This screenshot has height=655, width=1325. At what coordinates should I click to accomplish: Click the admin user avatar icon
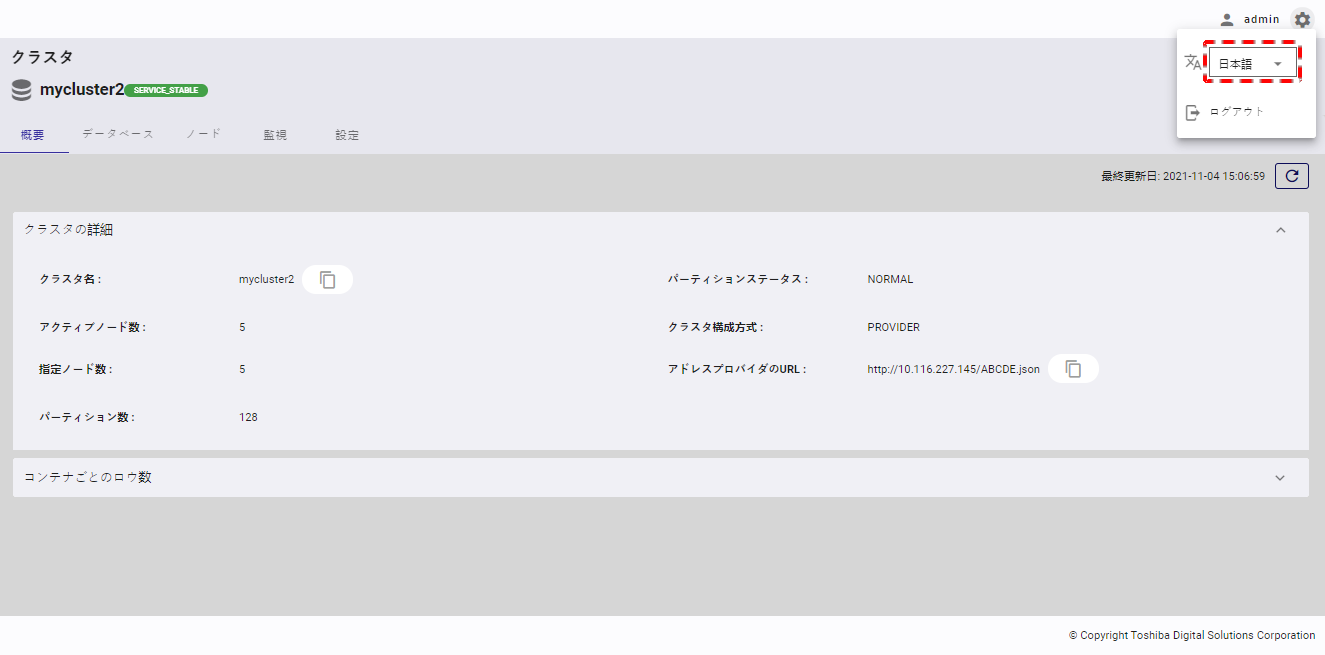(1227, 19)
